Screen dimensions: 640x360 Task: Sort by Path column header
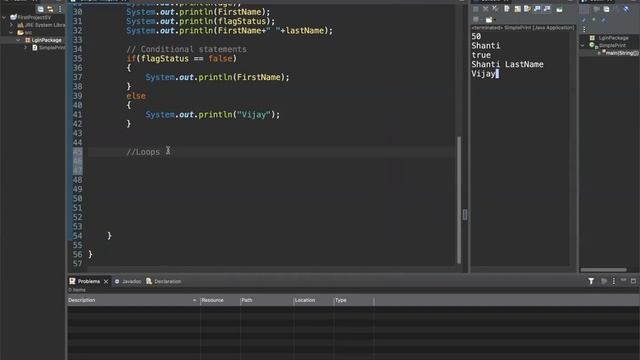pyautogui.click(x=267, y=300)
